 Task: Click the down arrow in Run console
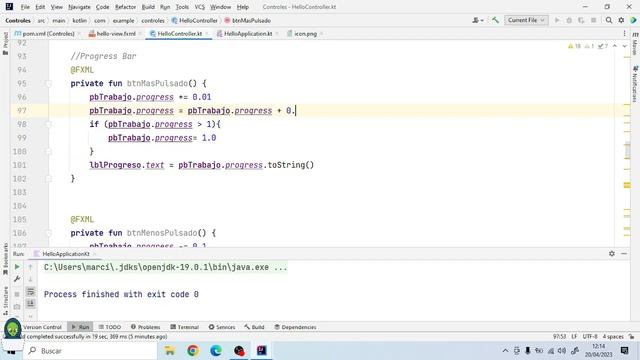pos(30,279)
